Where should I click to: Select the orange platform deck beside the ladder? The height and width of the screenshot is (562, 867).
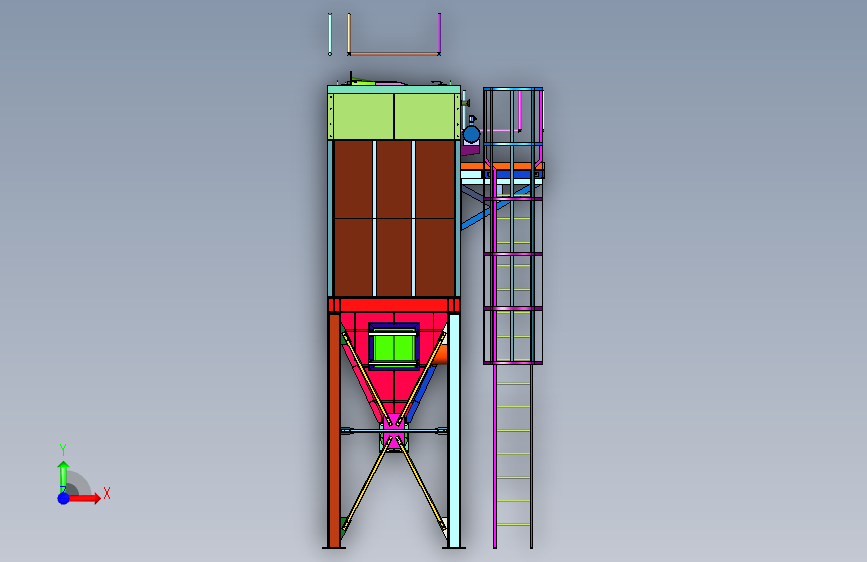click(x=502, y=166)
